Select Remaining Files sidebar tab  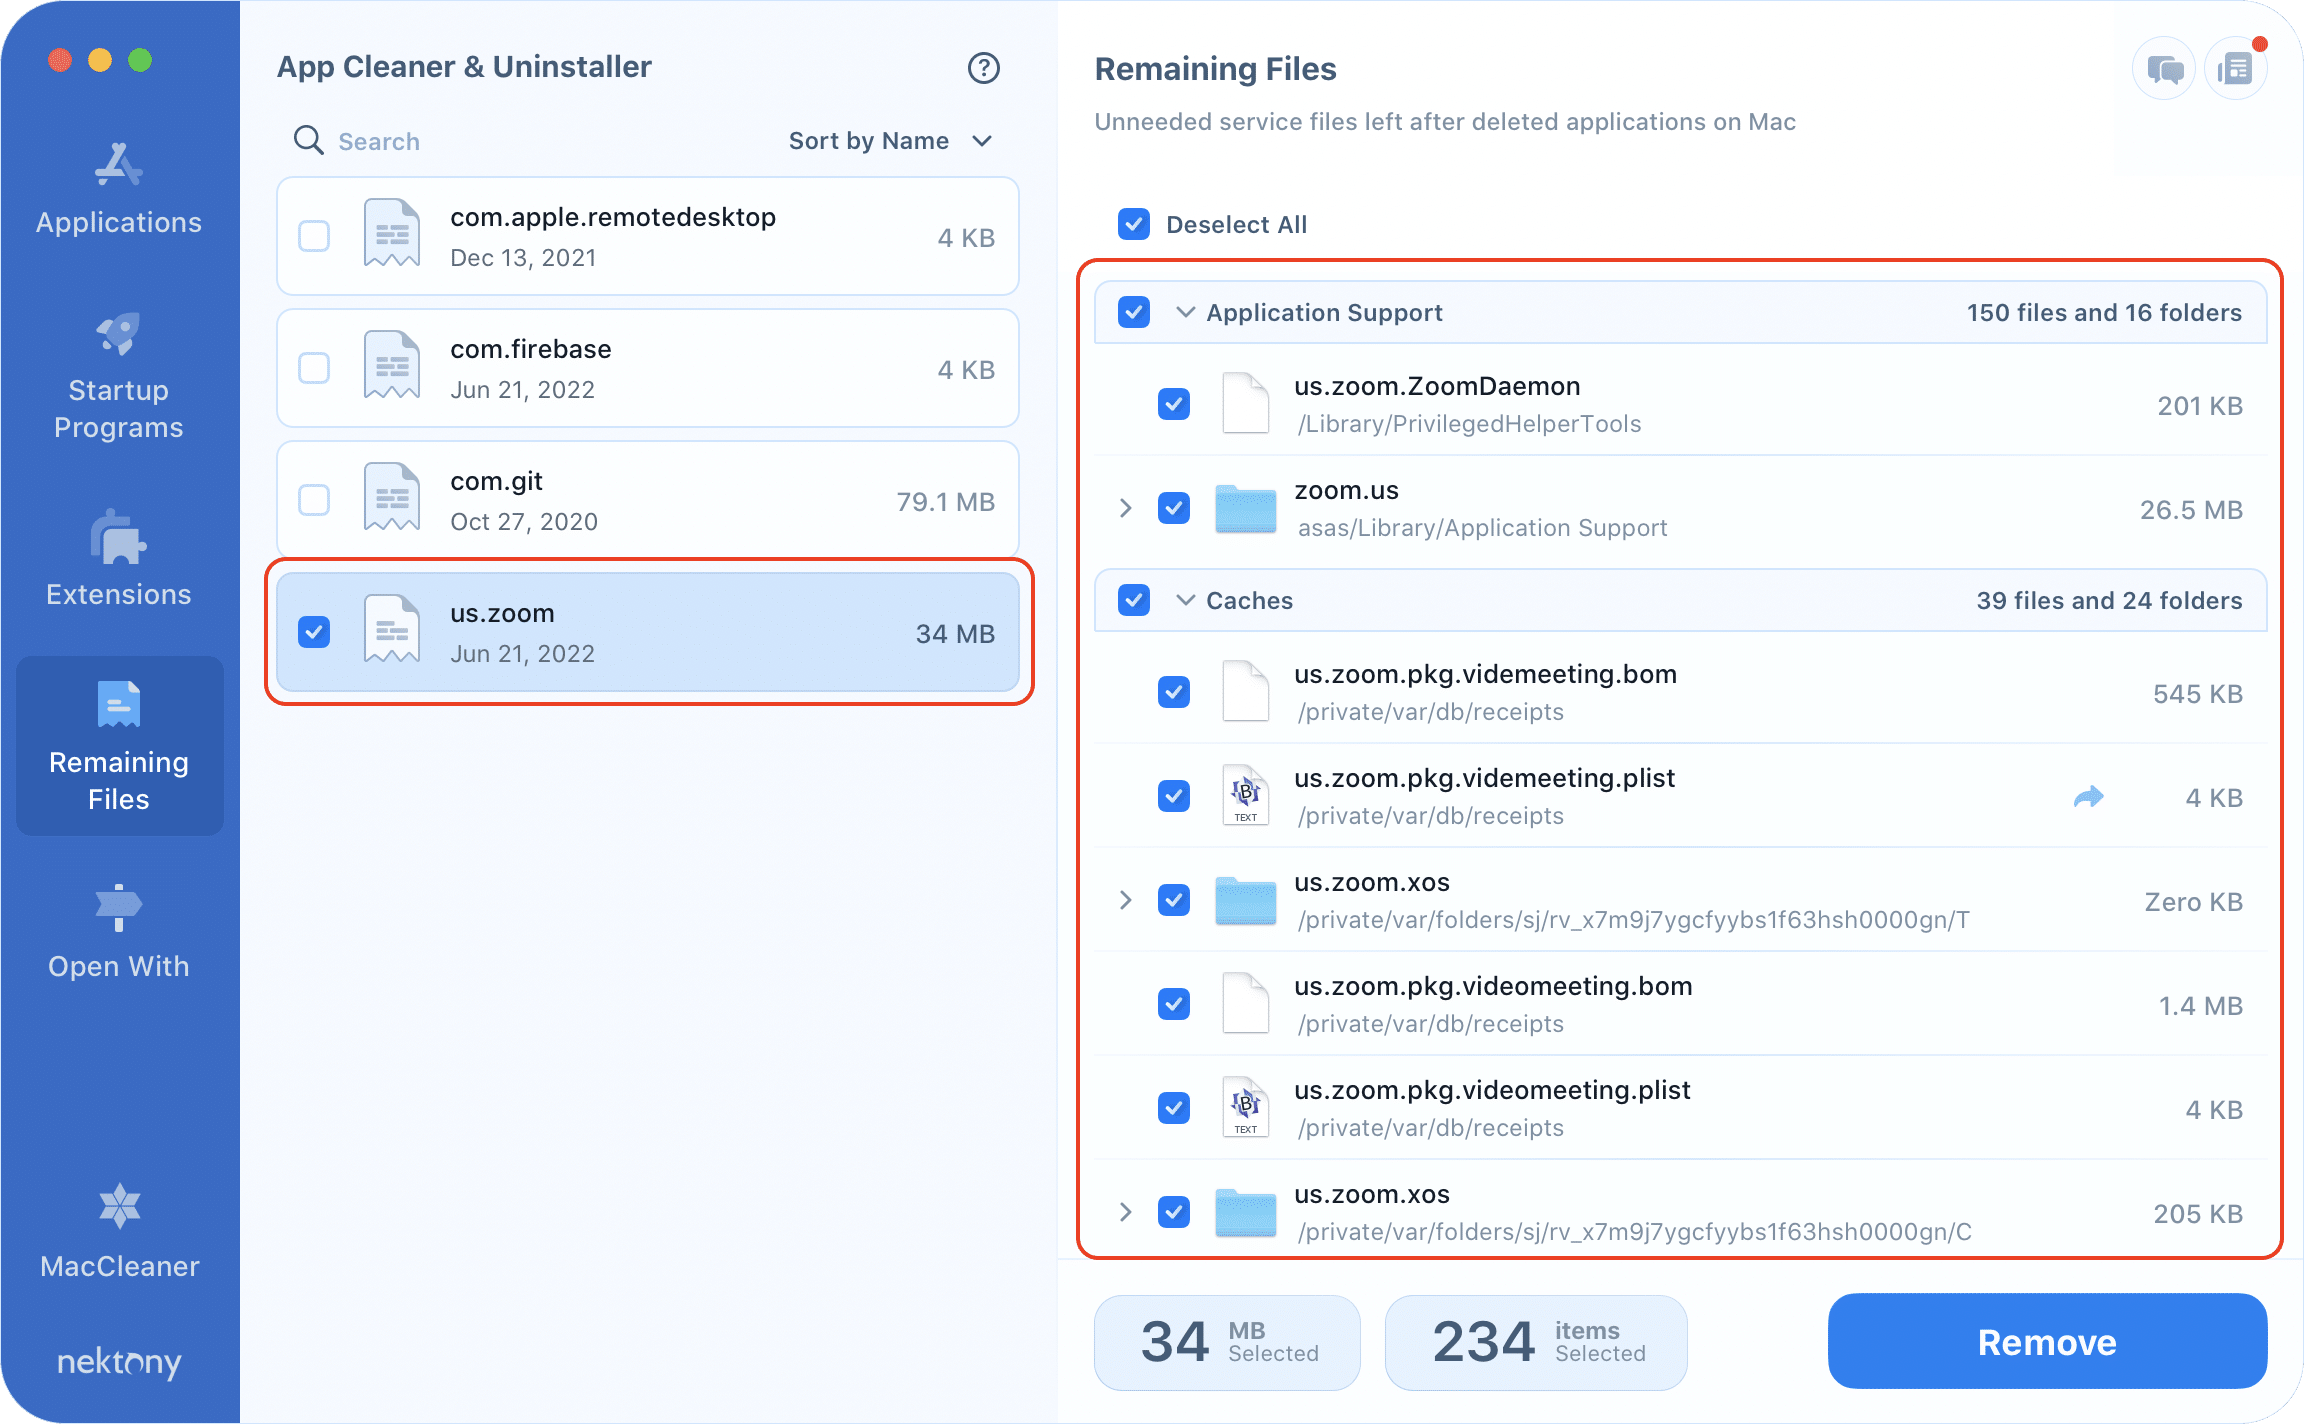[119, 745]
